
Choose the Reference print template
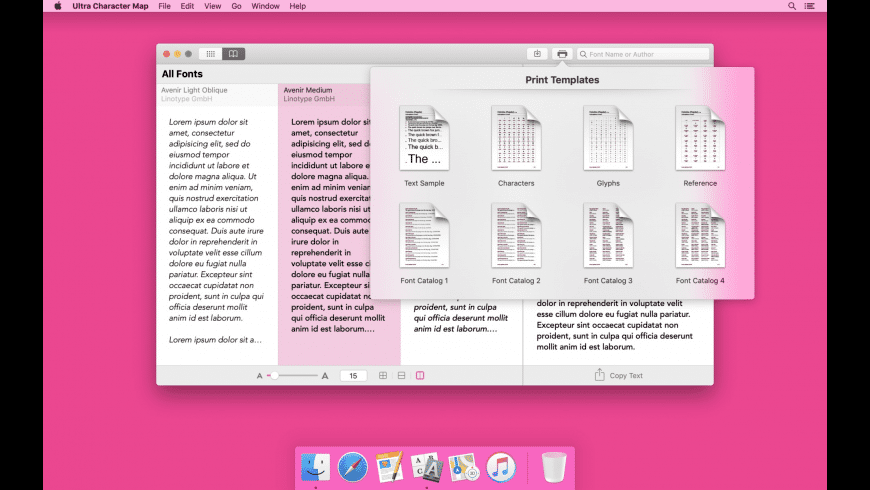point(700,146)
